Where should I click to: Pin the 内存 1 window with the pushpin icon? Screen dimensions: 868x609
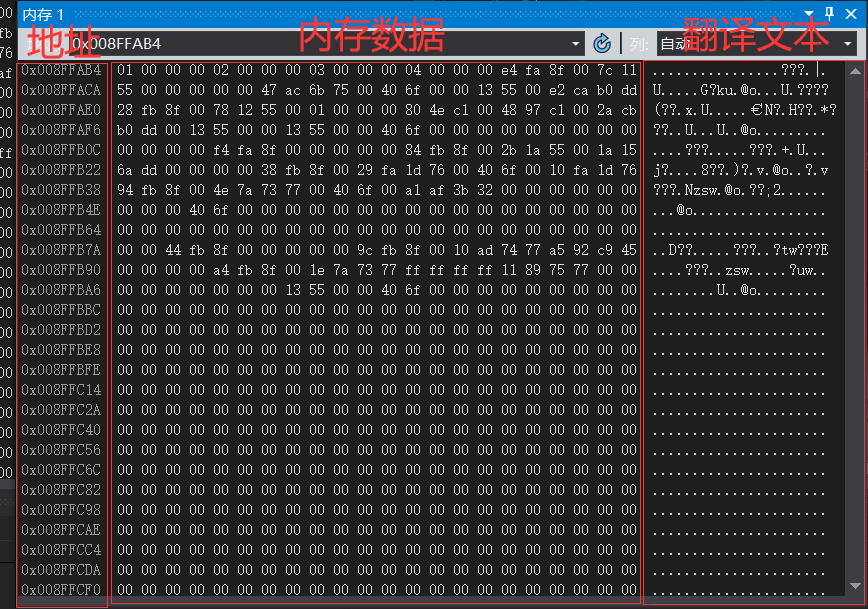(x=829, y=13)
